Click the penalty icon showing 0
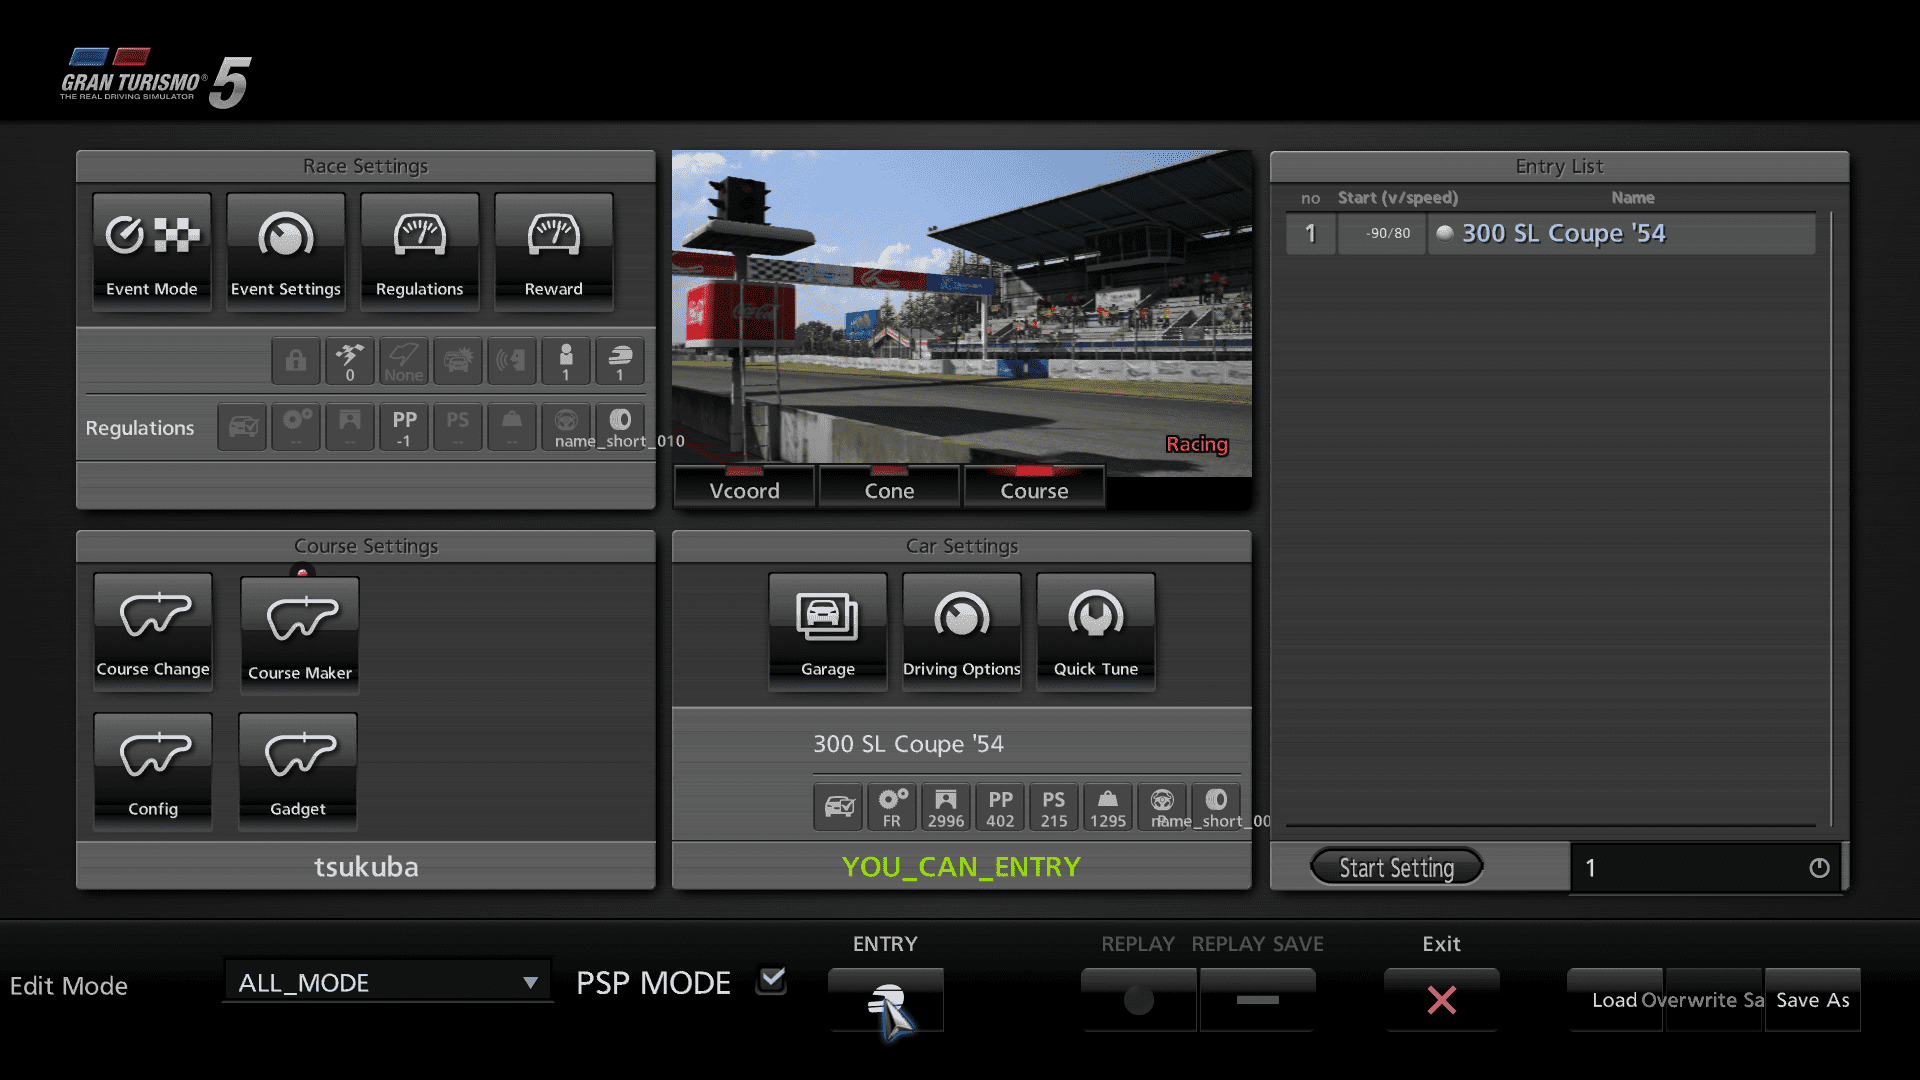The height and width of the screenshot is (1080, 1920). [350, 361]
